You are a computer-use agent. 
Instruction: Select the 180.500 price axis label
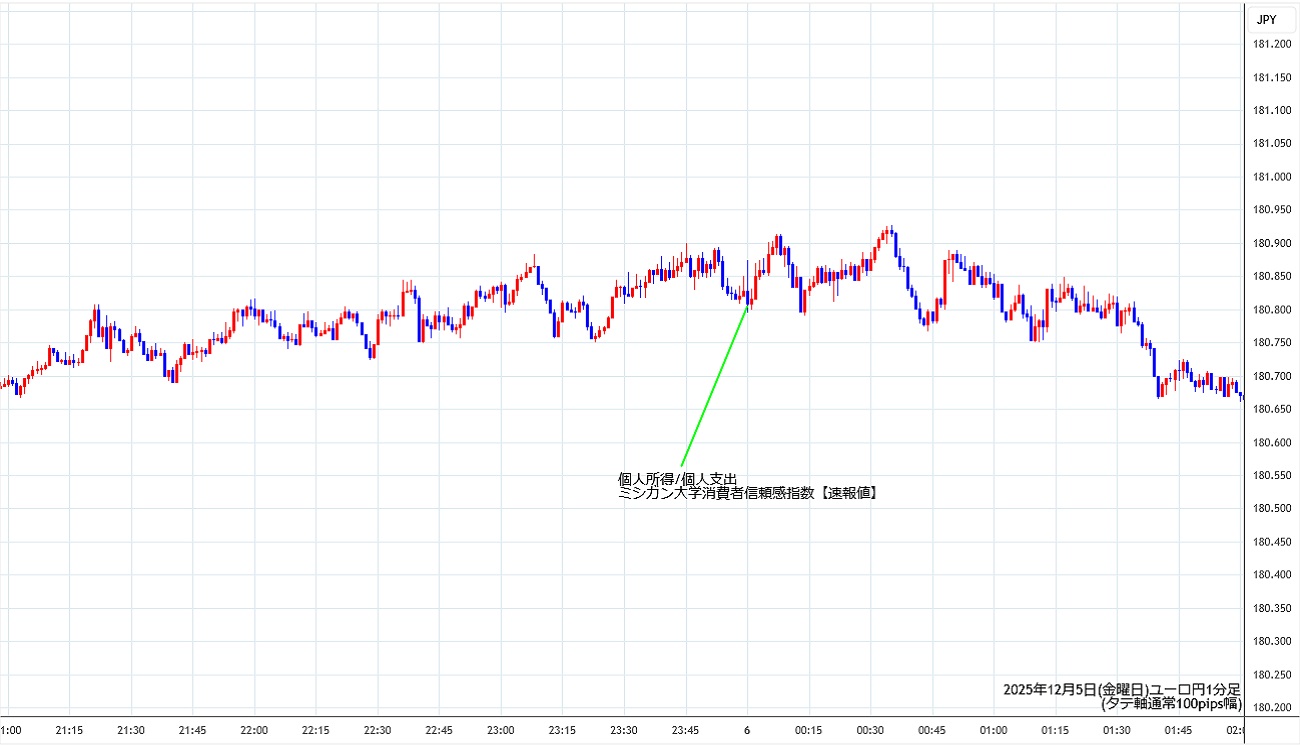1270,508
